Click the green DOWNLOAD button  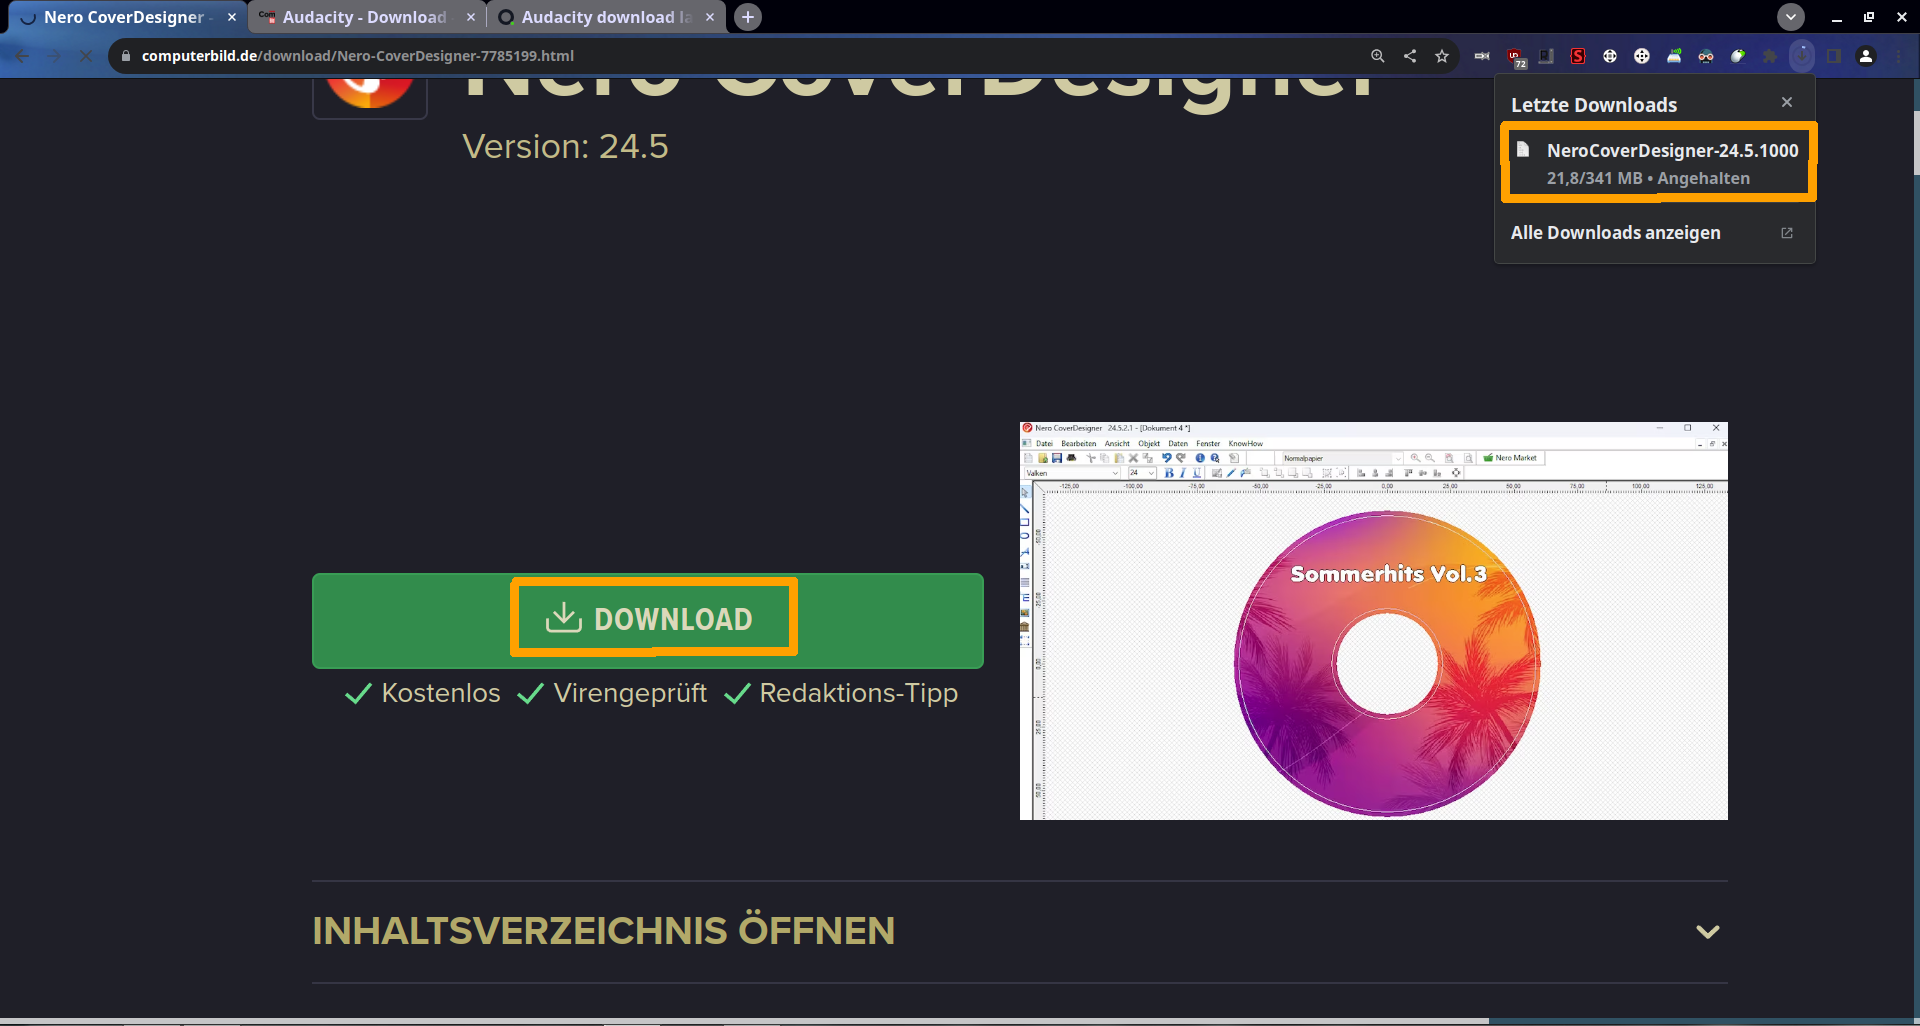click(648, 620)
